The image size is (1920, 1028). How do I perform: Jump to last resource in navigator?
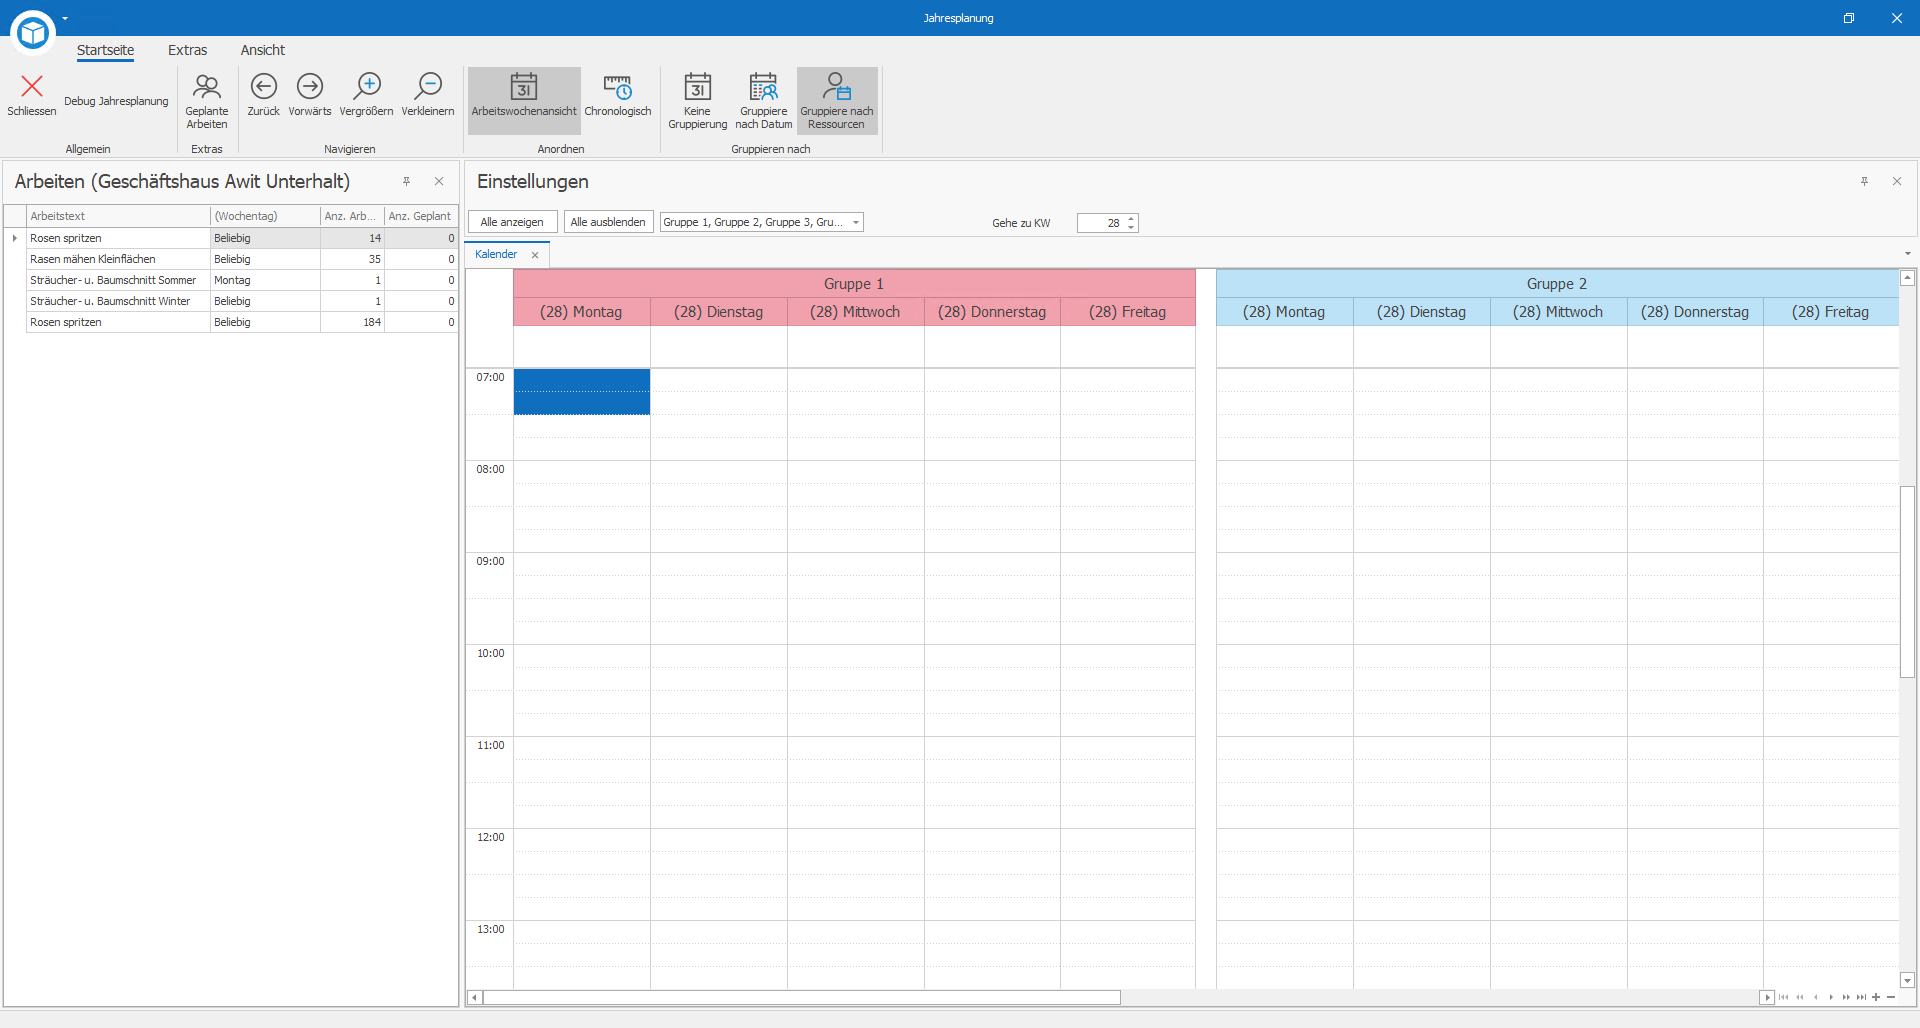tap(1861, 997)
